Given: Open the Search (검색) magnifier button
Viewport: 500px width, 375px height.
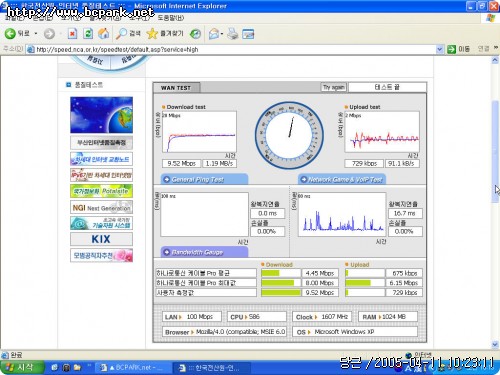Looking at the screenshot, I should [x=128, y=33].
